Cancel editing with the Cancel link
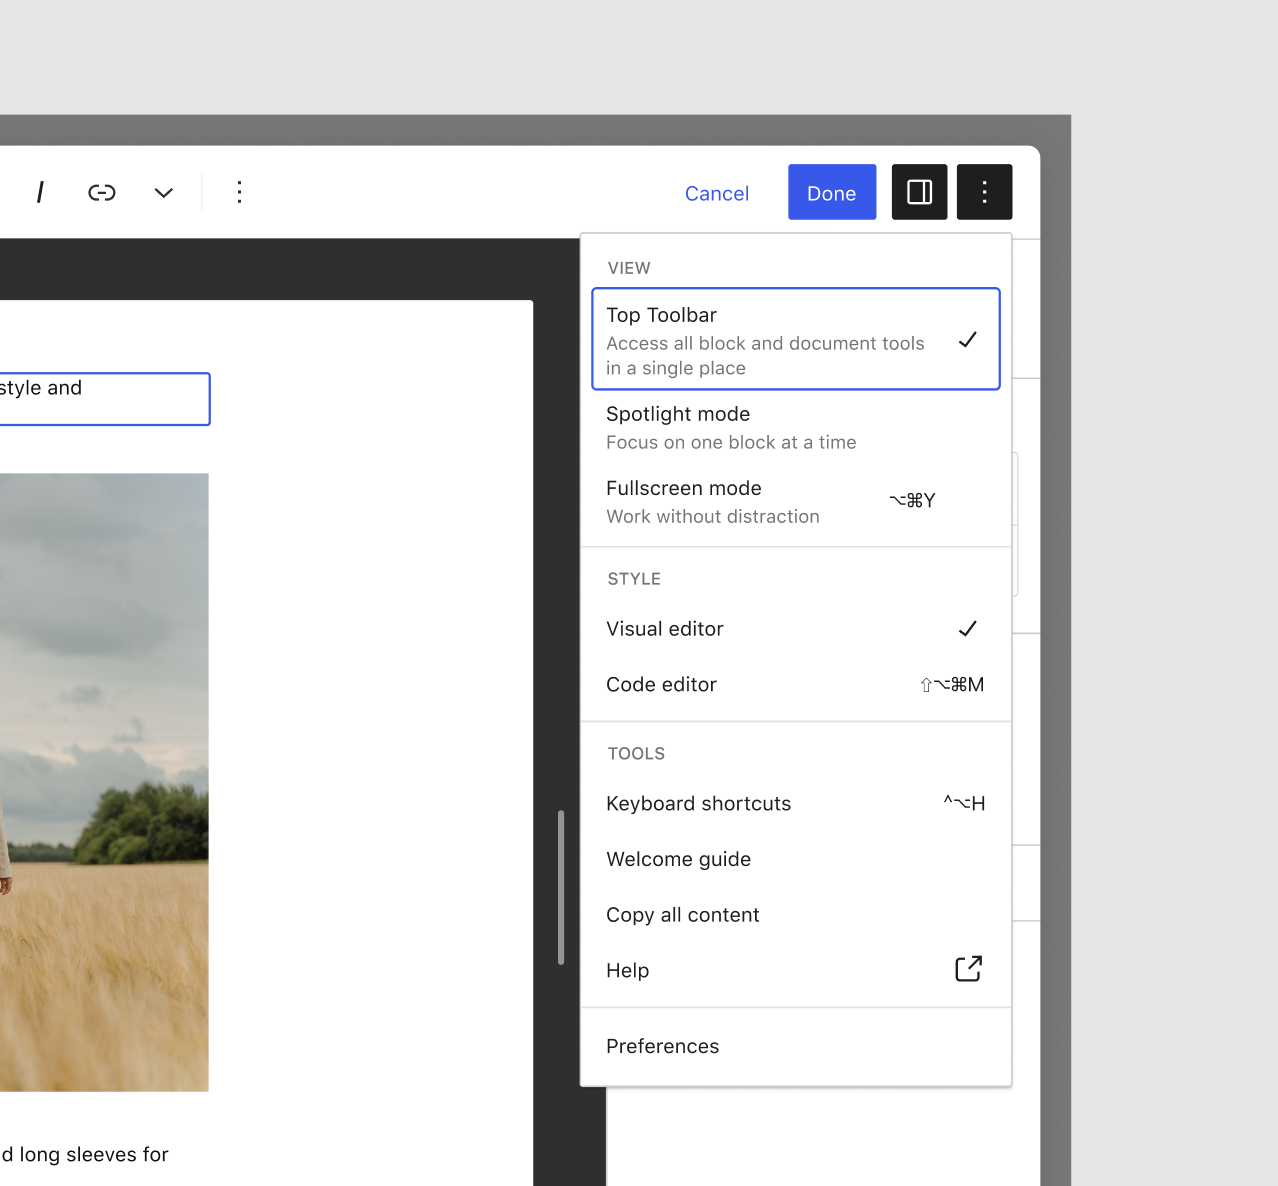 pos(716,193)
